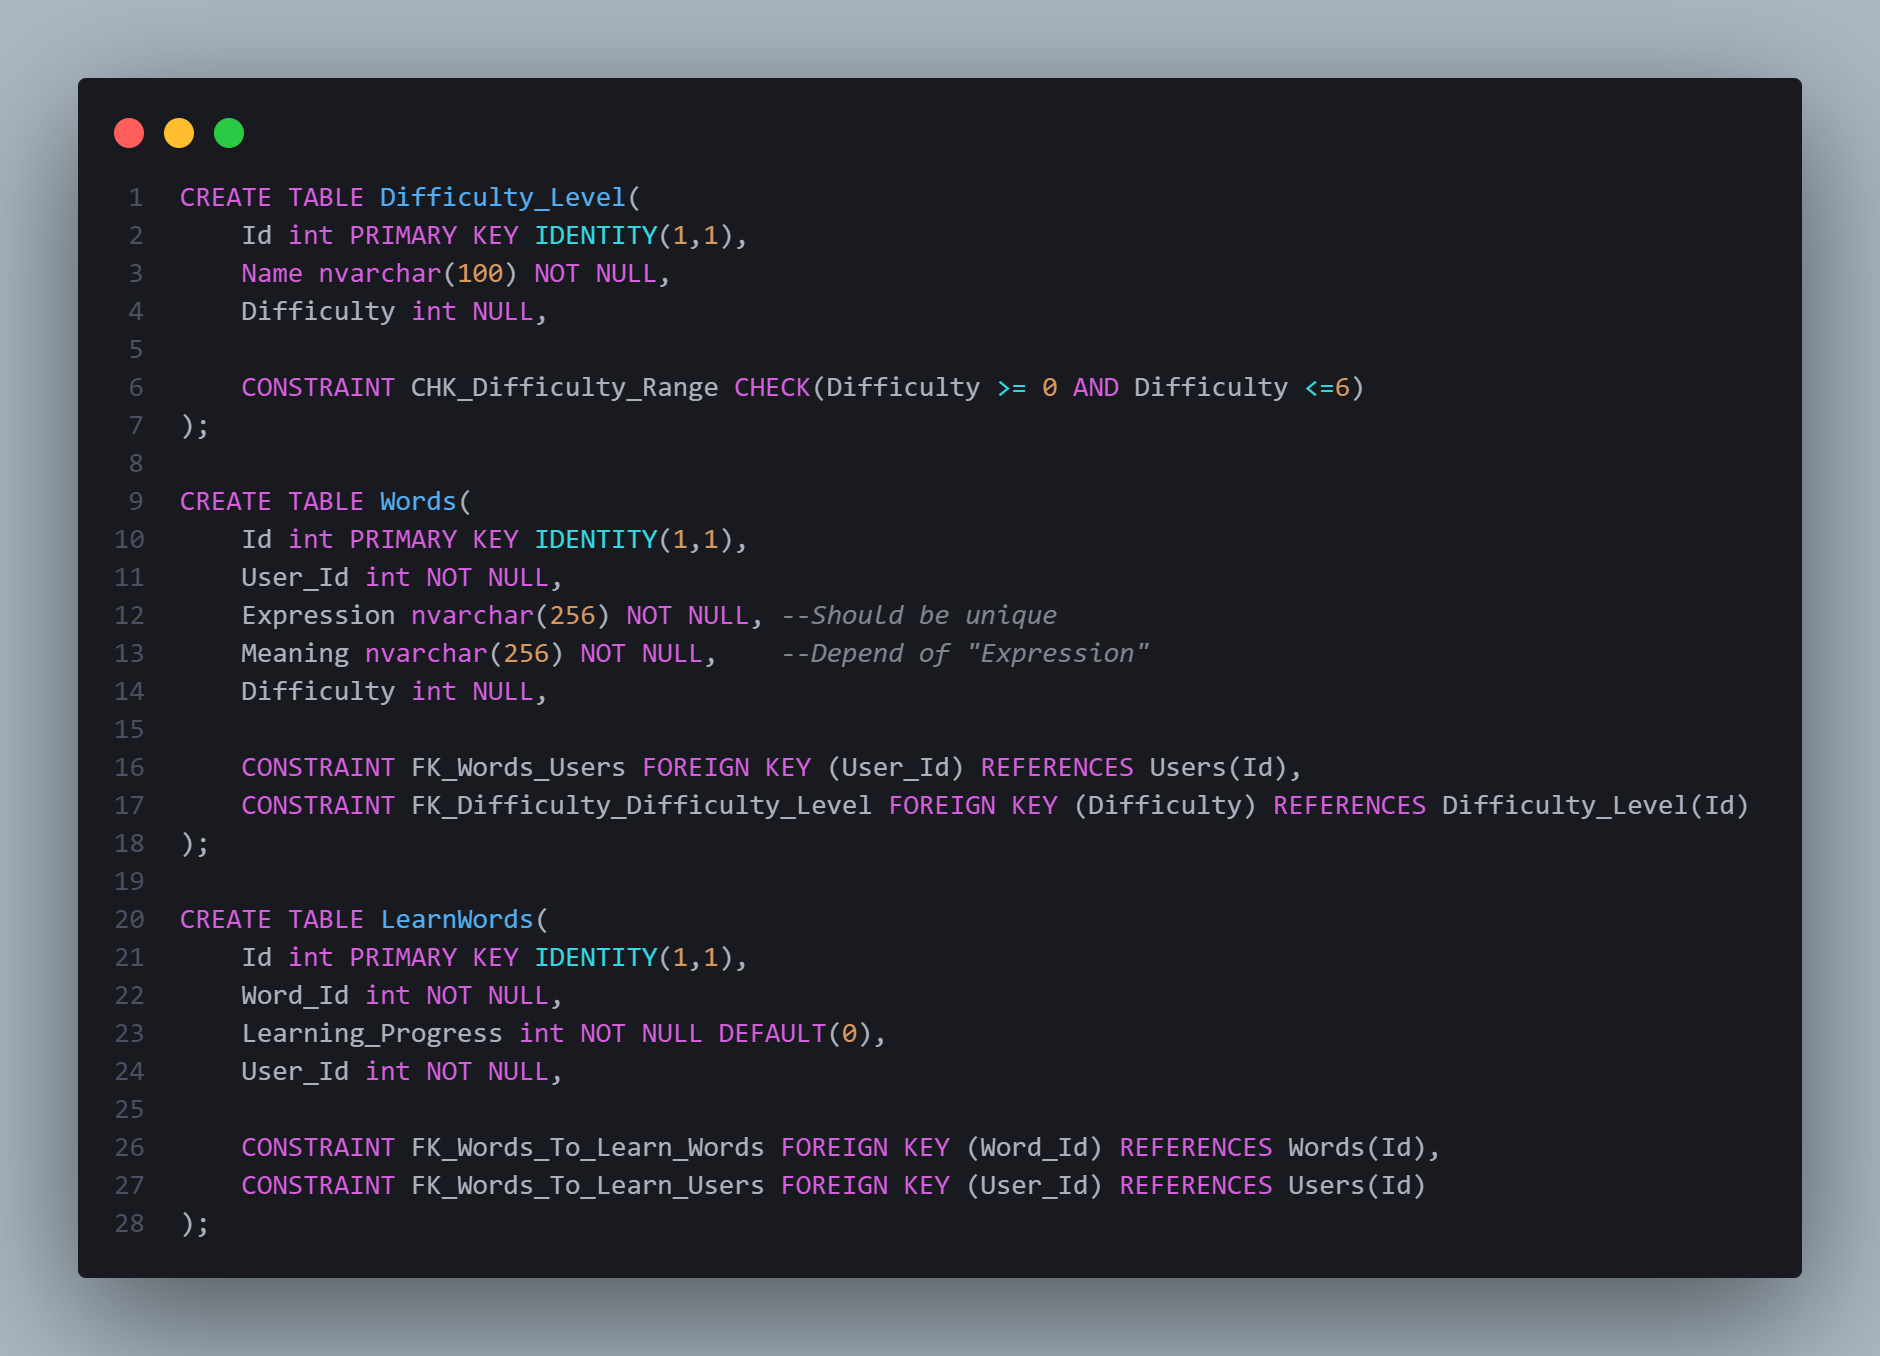
Task: Click Words(Id) reference on line 26
Action: pos(1357,1147)
